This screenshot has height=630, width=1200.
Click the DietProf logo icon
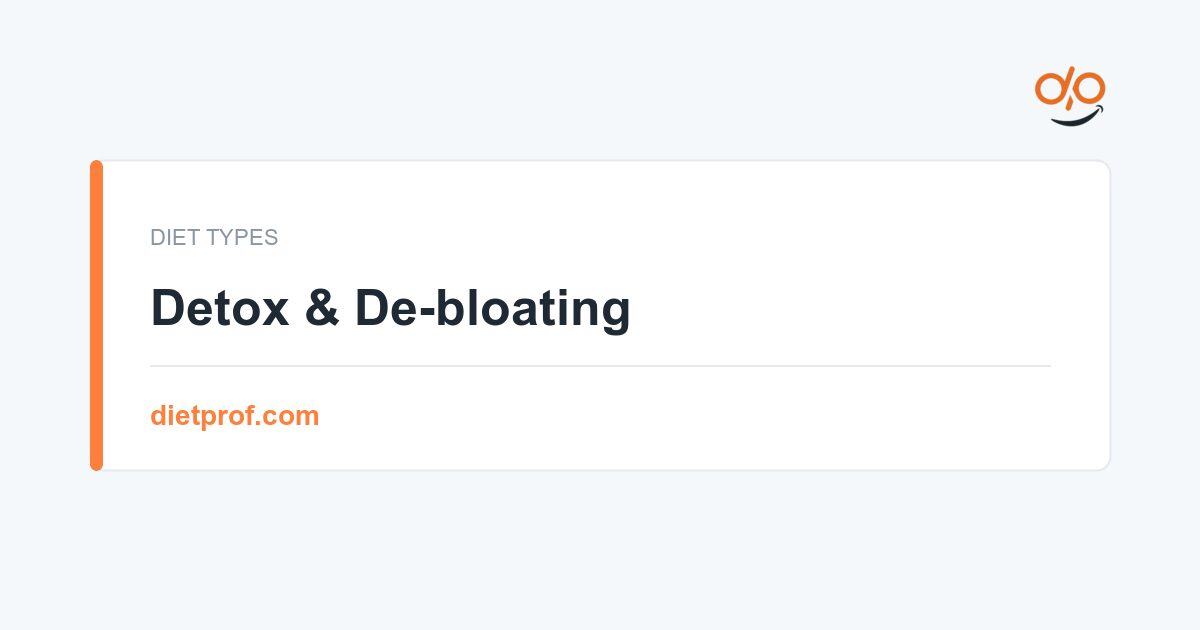click(x=1070, y=98)
